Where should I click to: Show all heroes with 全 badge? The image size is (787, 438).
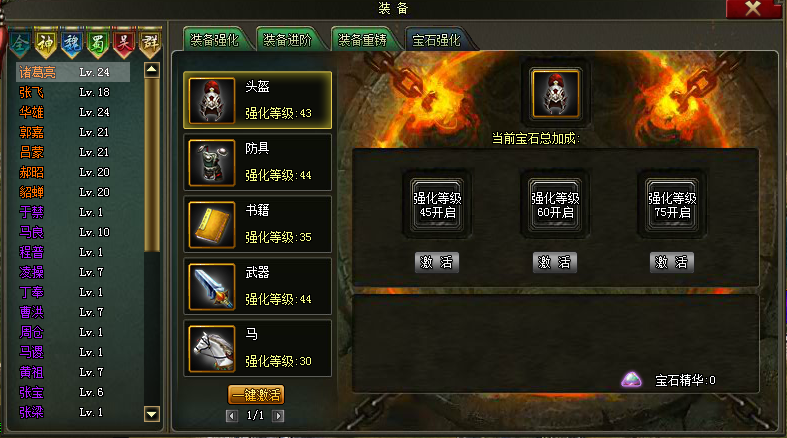click(20, 44)
